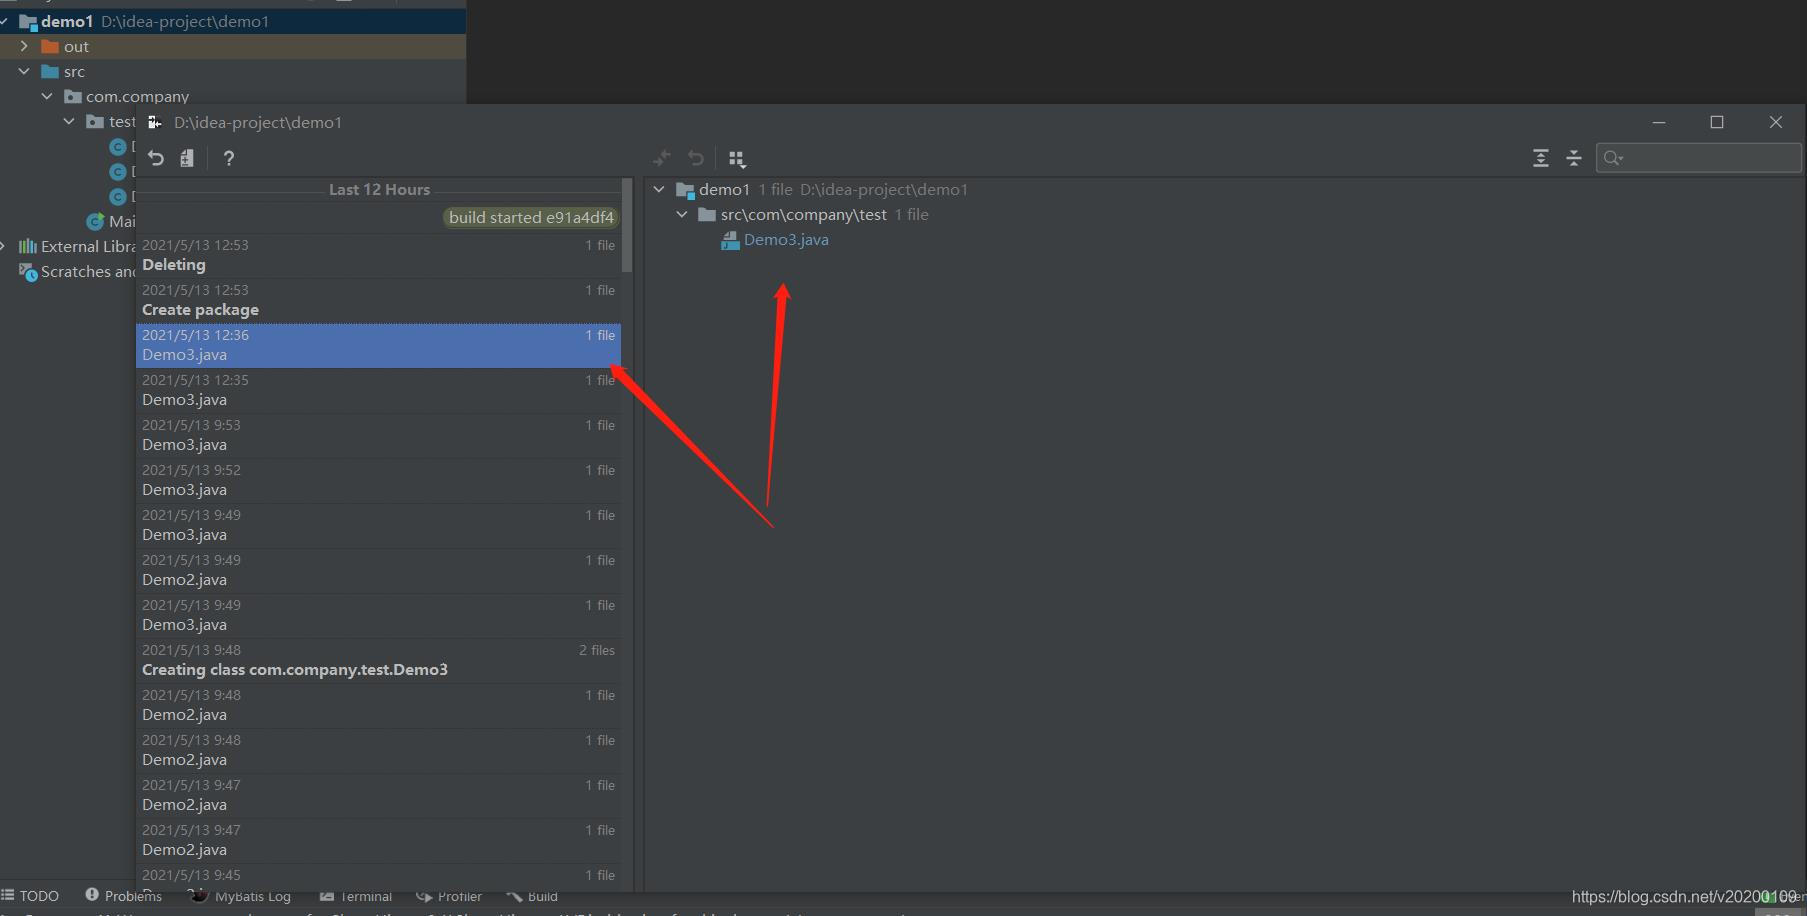1807x916 pixels.
Task: Select Creating class com.company.test.Demo3 revision
Action: 378,660
